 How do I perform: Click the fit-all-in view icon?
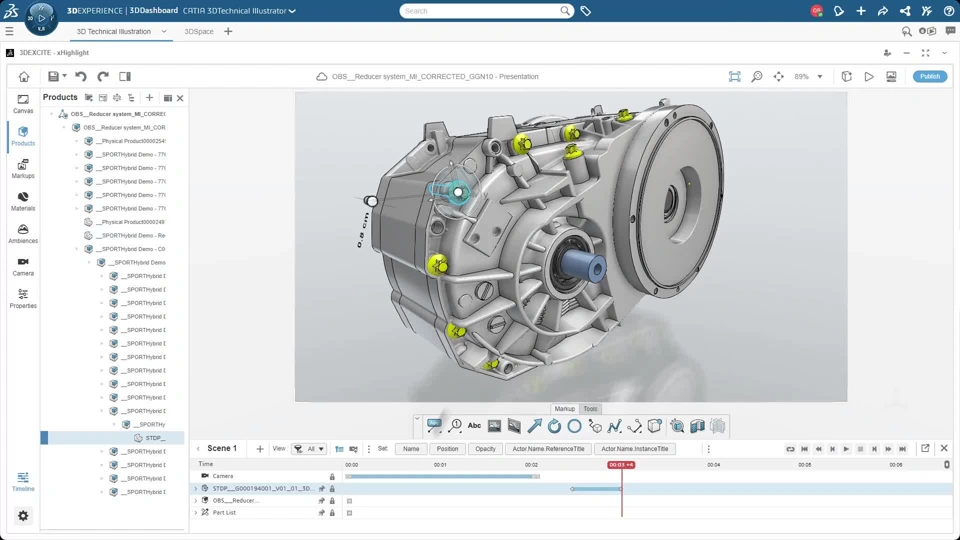point(735,76)
